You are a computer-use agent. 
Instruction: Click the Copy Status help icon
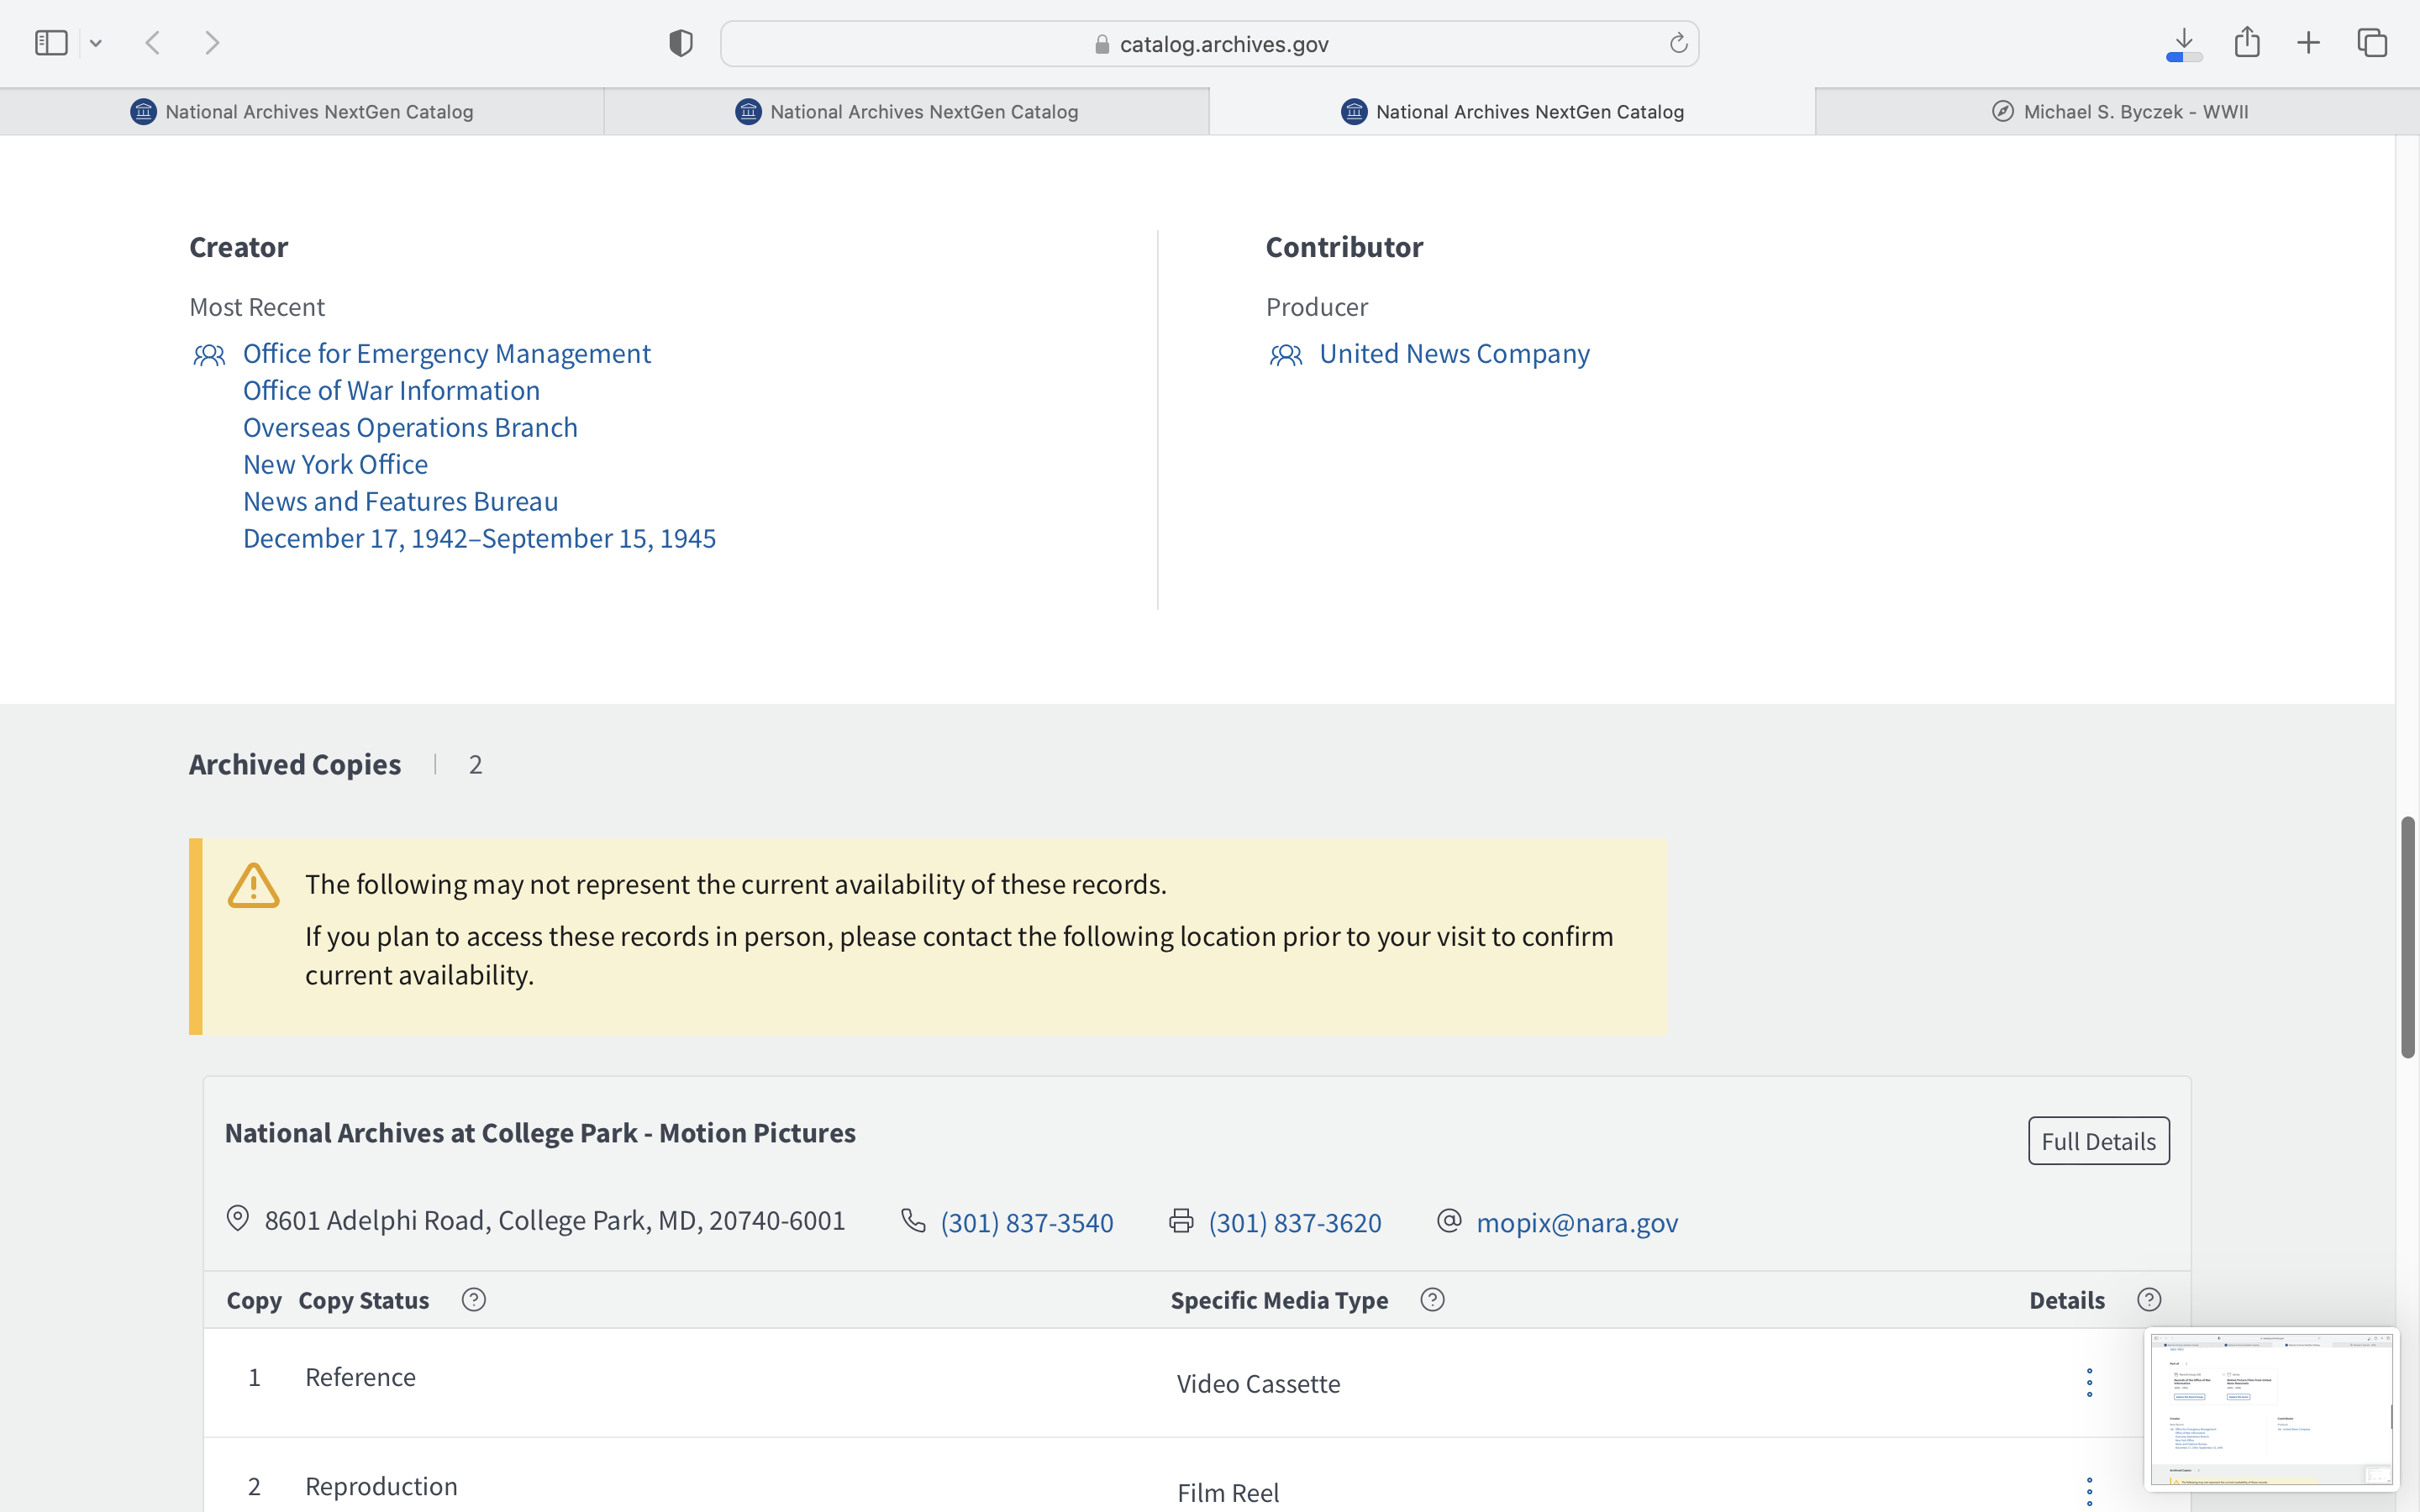click(x=474, y=1299)
